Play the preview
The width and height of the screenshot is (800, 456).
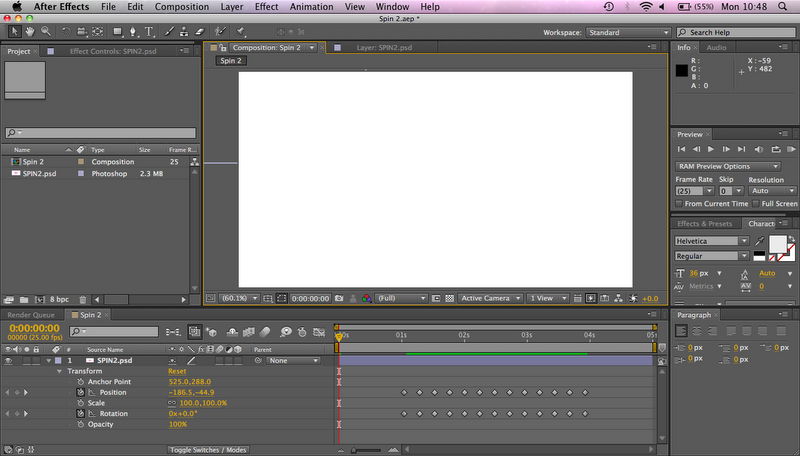(711, 149)
